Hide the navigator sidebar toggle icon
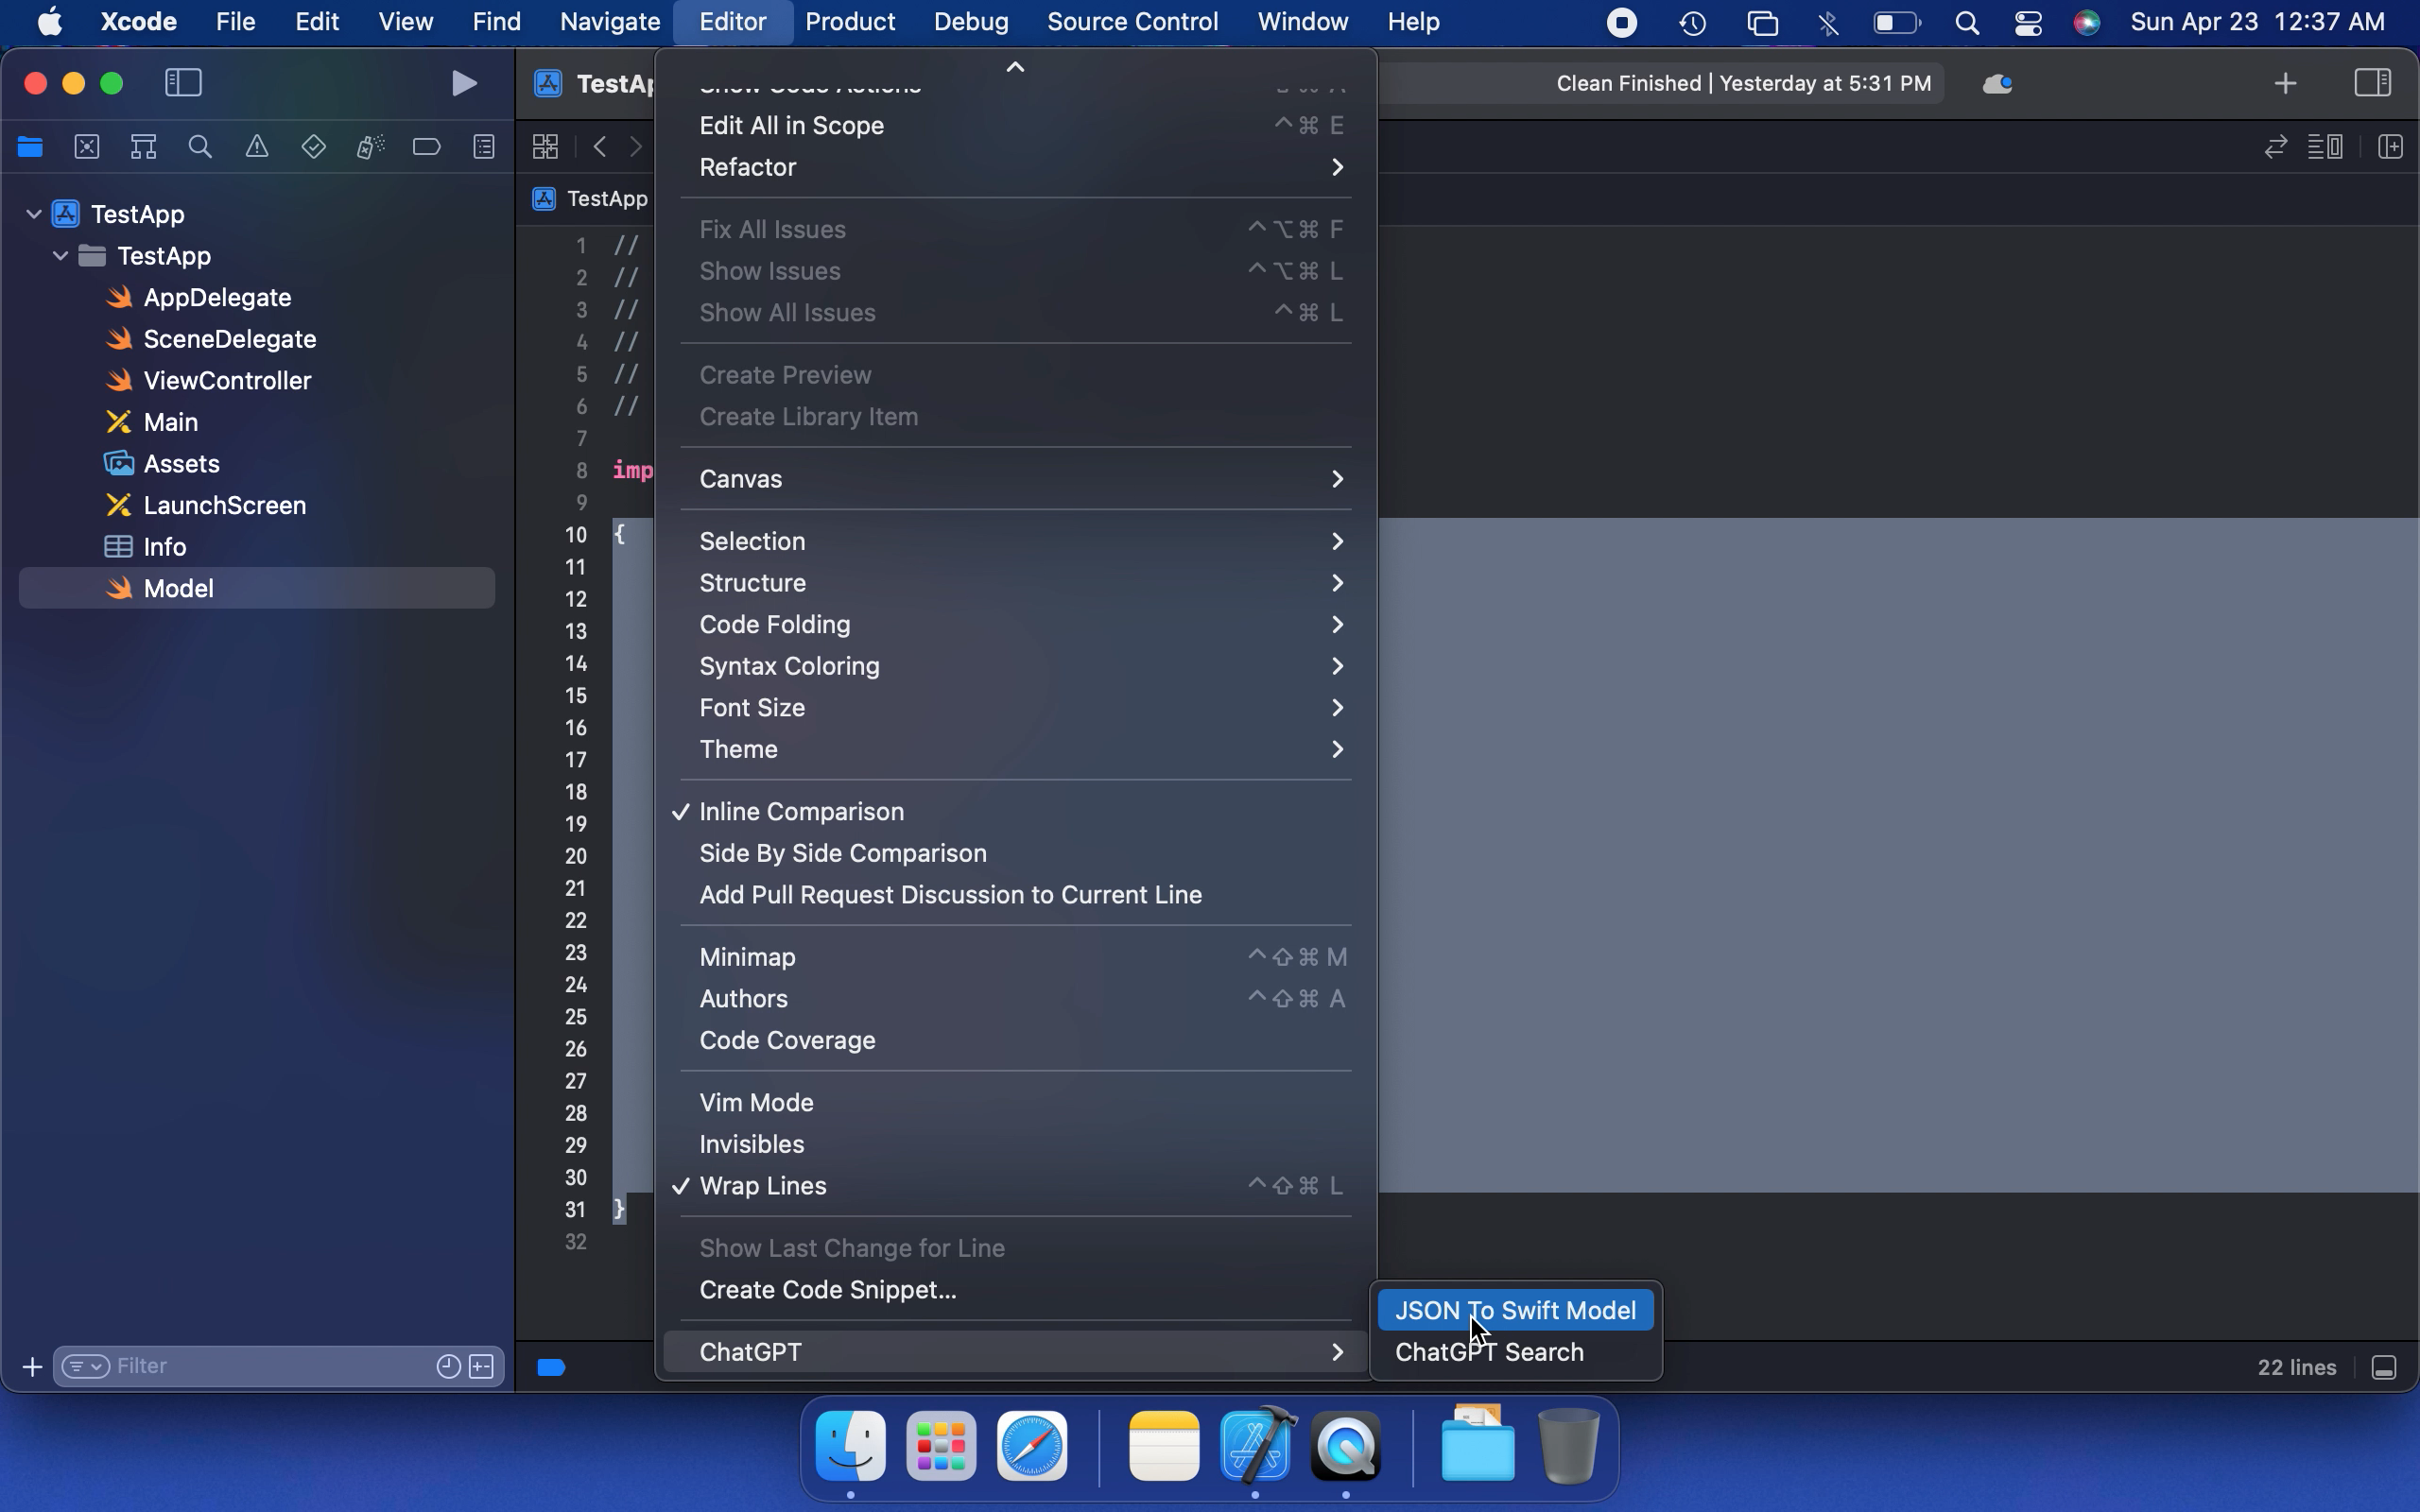Viewport: 2420px width, 1512px height. 183,83
